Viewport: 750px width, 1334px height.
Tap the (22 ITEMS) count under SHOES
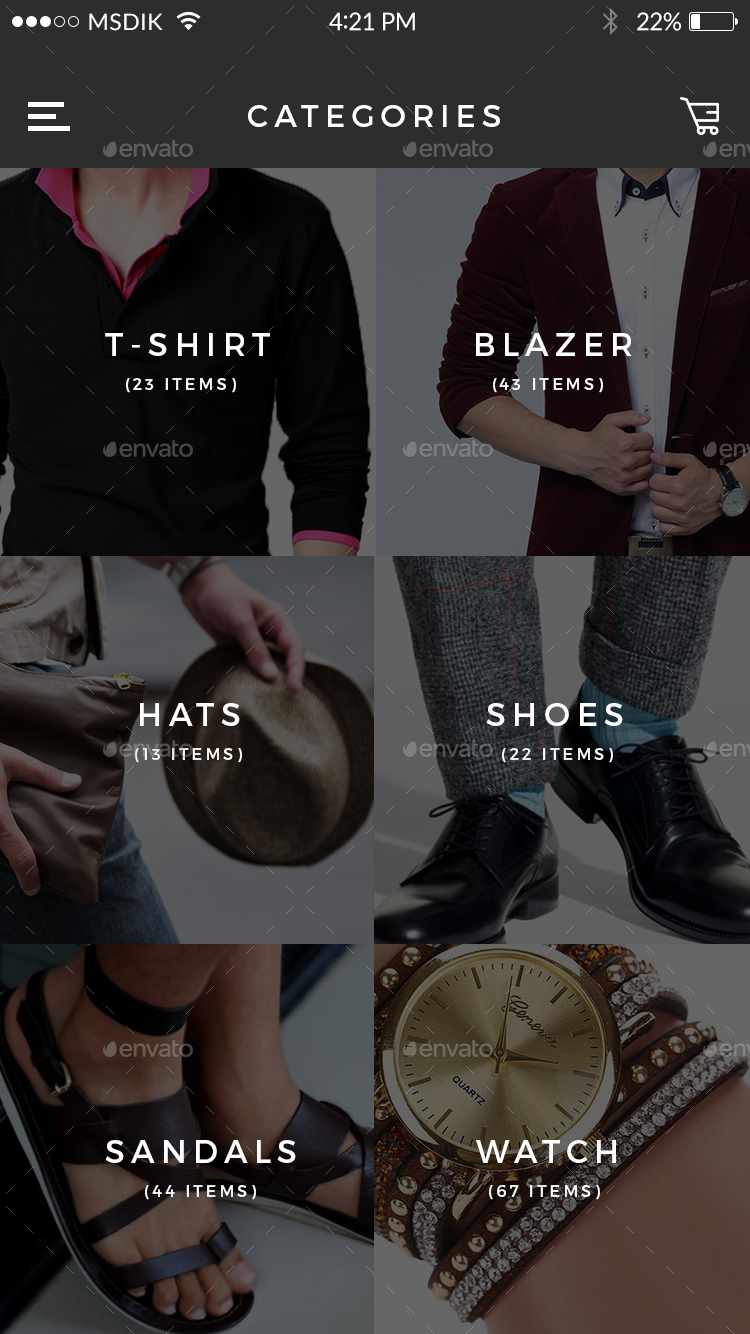click(558, 754)
